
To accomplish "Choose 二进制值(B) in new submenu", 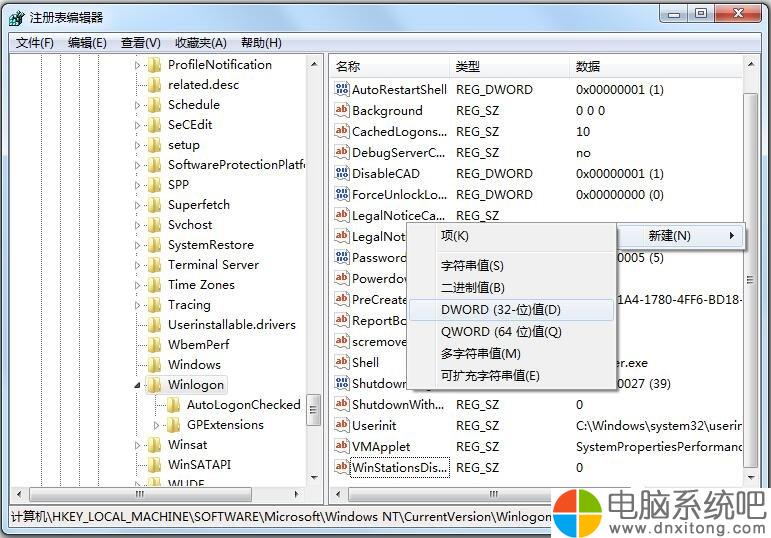I will coord(511,288).
